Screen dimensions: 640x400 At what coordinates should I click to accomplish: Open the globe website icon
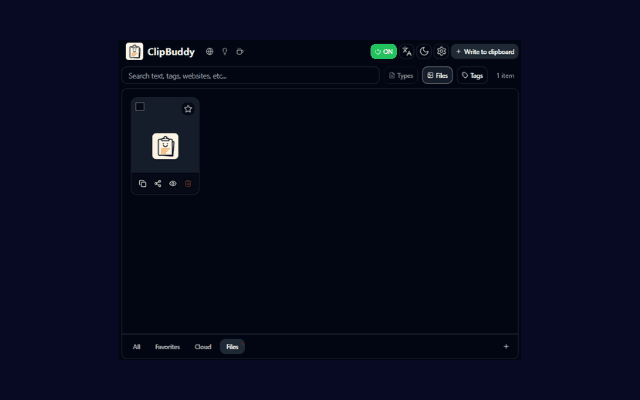209,51
